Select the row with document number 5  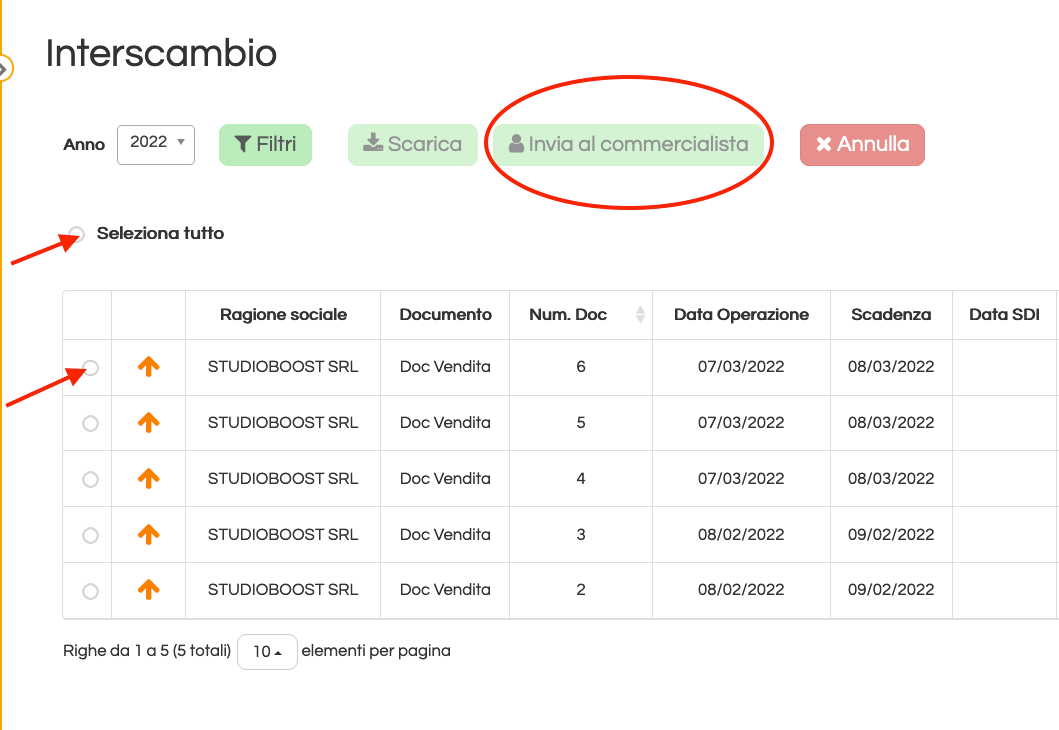coord(91,423)
